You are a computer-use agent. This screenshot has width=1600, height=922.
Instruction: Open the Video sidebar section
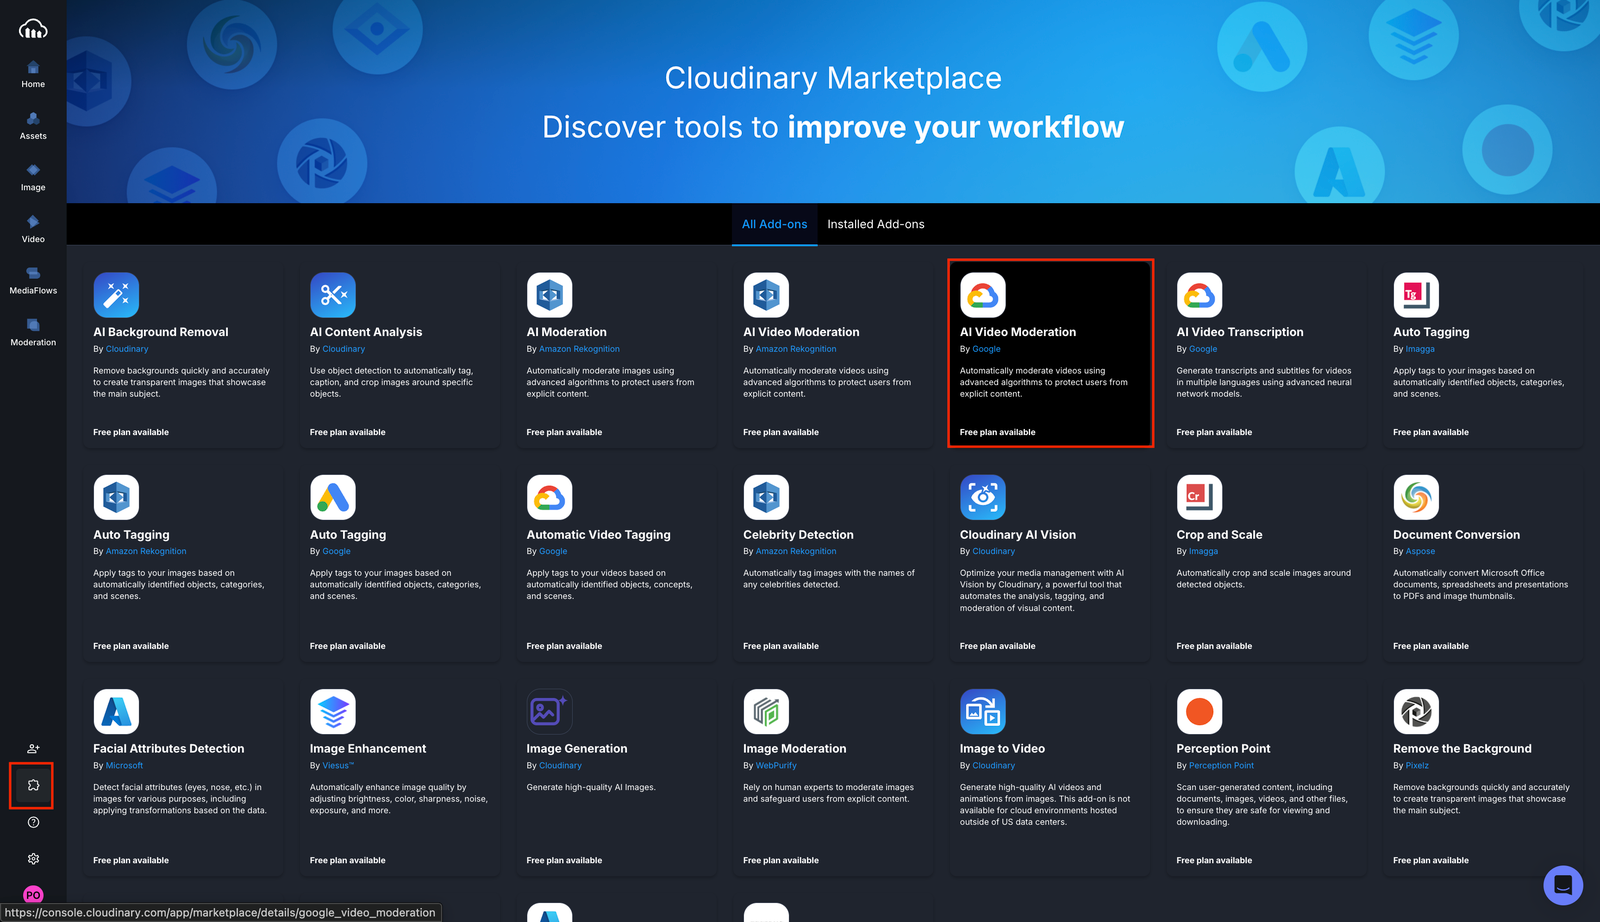[33, 229]
